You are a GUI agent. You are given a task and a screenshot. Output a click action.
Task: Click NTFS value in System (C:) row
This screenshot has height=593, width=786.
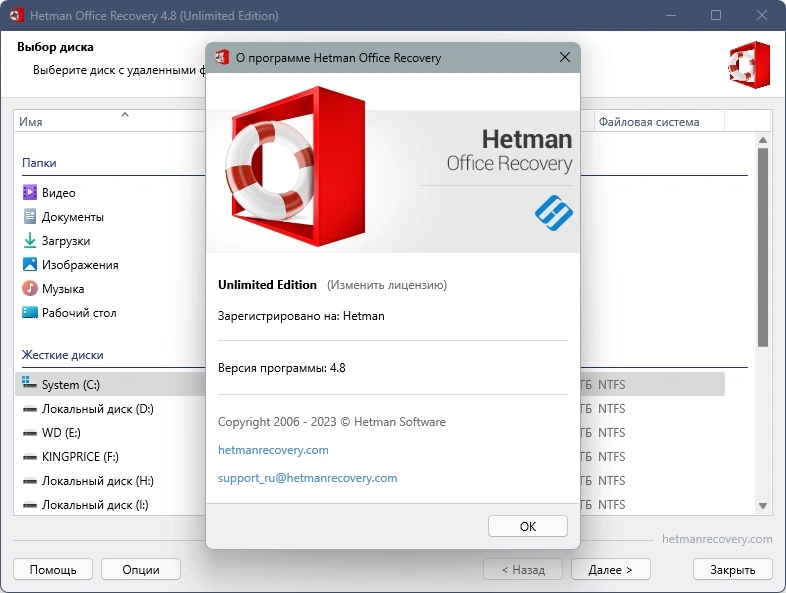pos(612,384)
